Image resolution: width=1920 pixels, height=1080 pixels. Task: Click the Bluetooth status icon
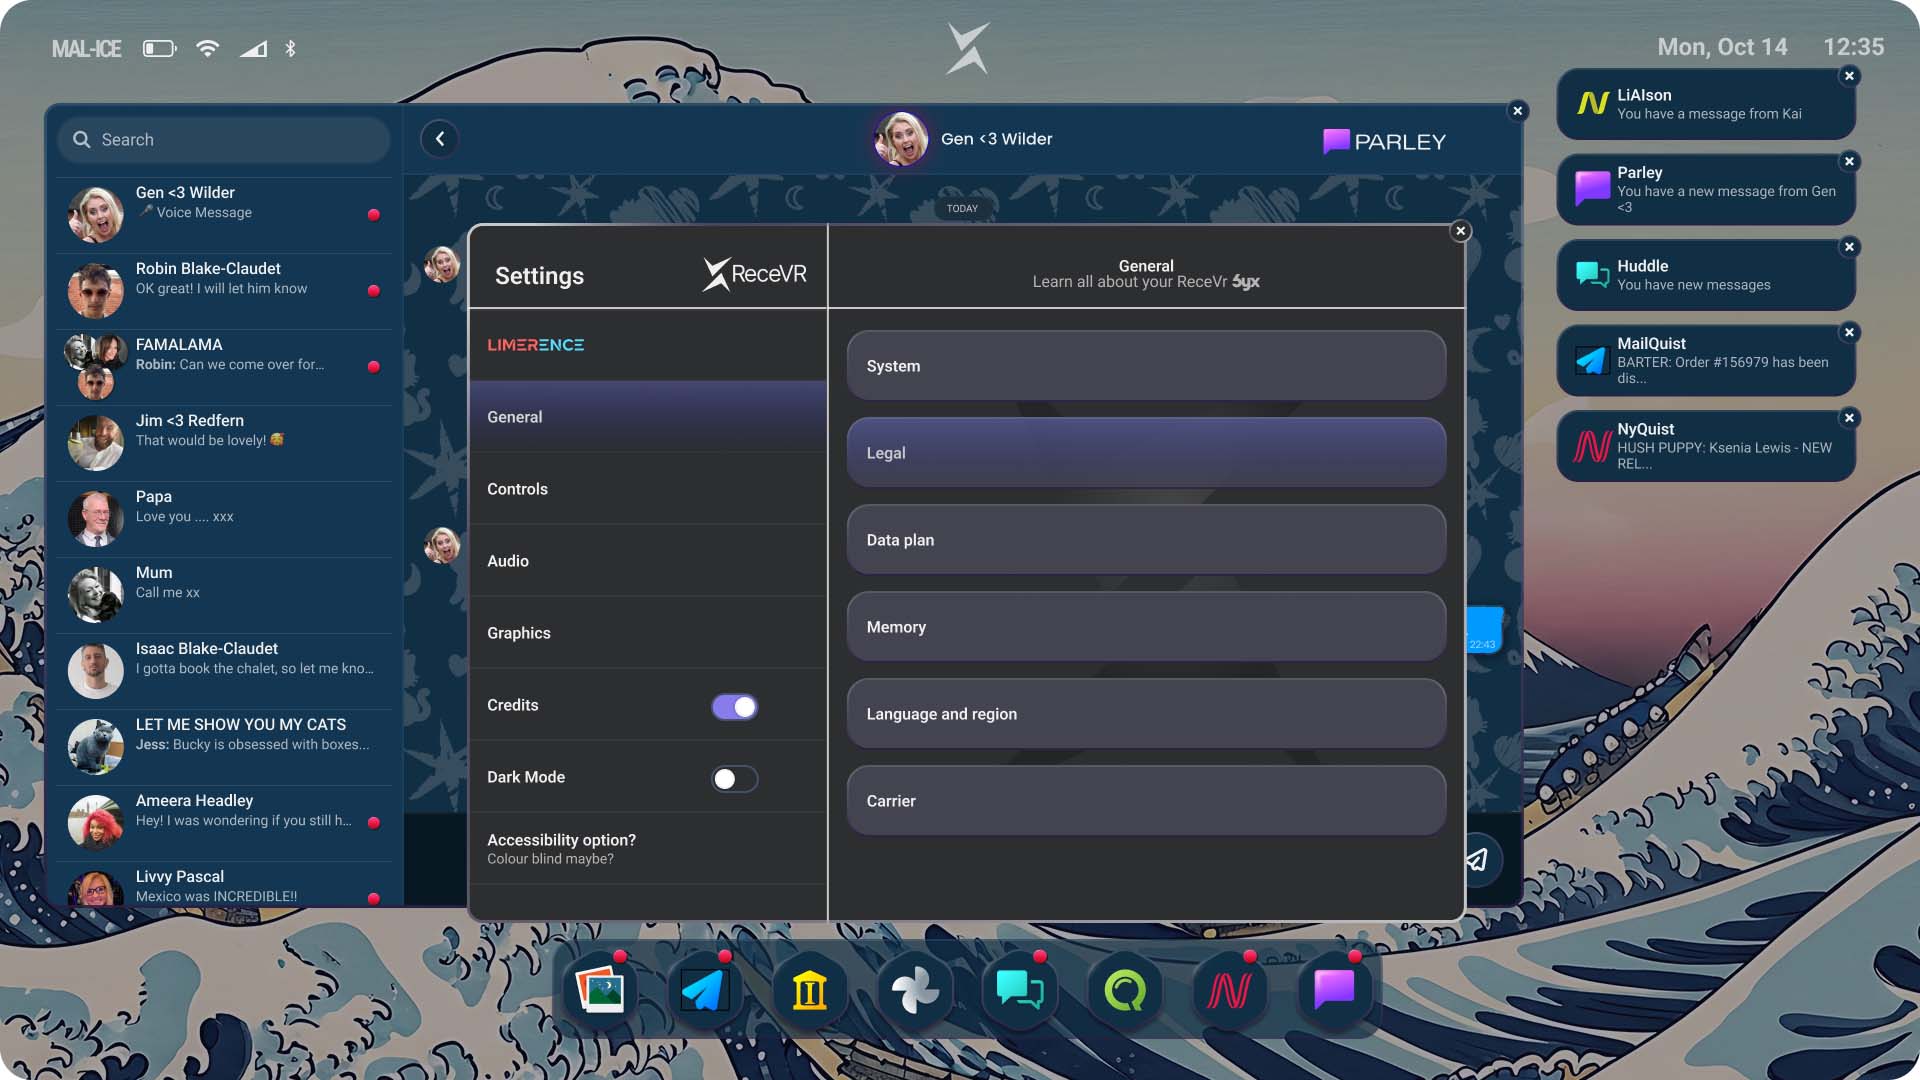pyautogui.click(x=290, y=48)
